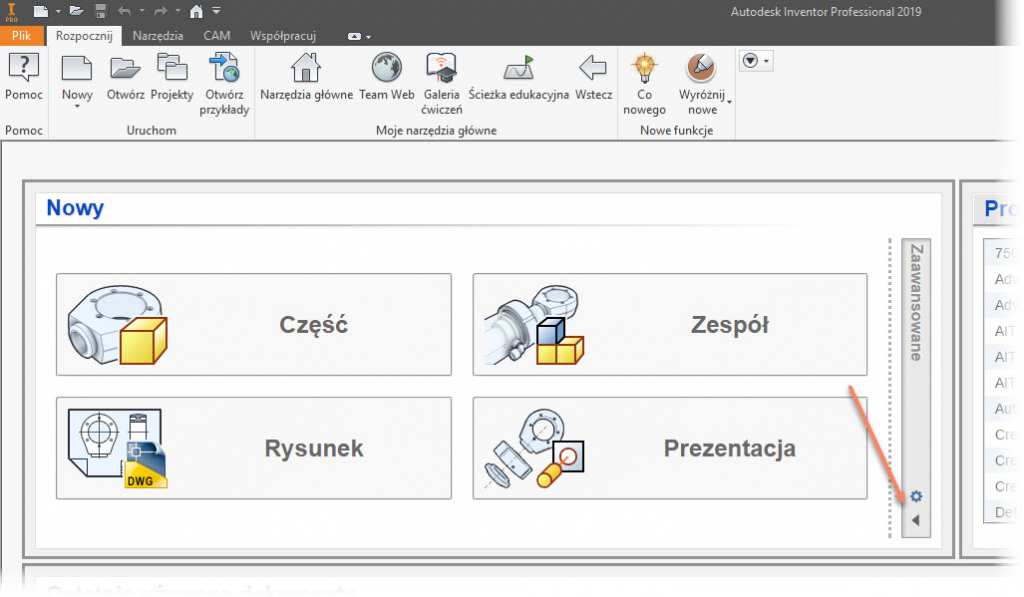Create a new Część part
The width and height of the screenshot is (1024, 597).
pyautogui.click(x=253, y=325)
